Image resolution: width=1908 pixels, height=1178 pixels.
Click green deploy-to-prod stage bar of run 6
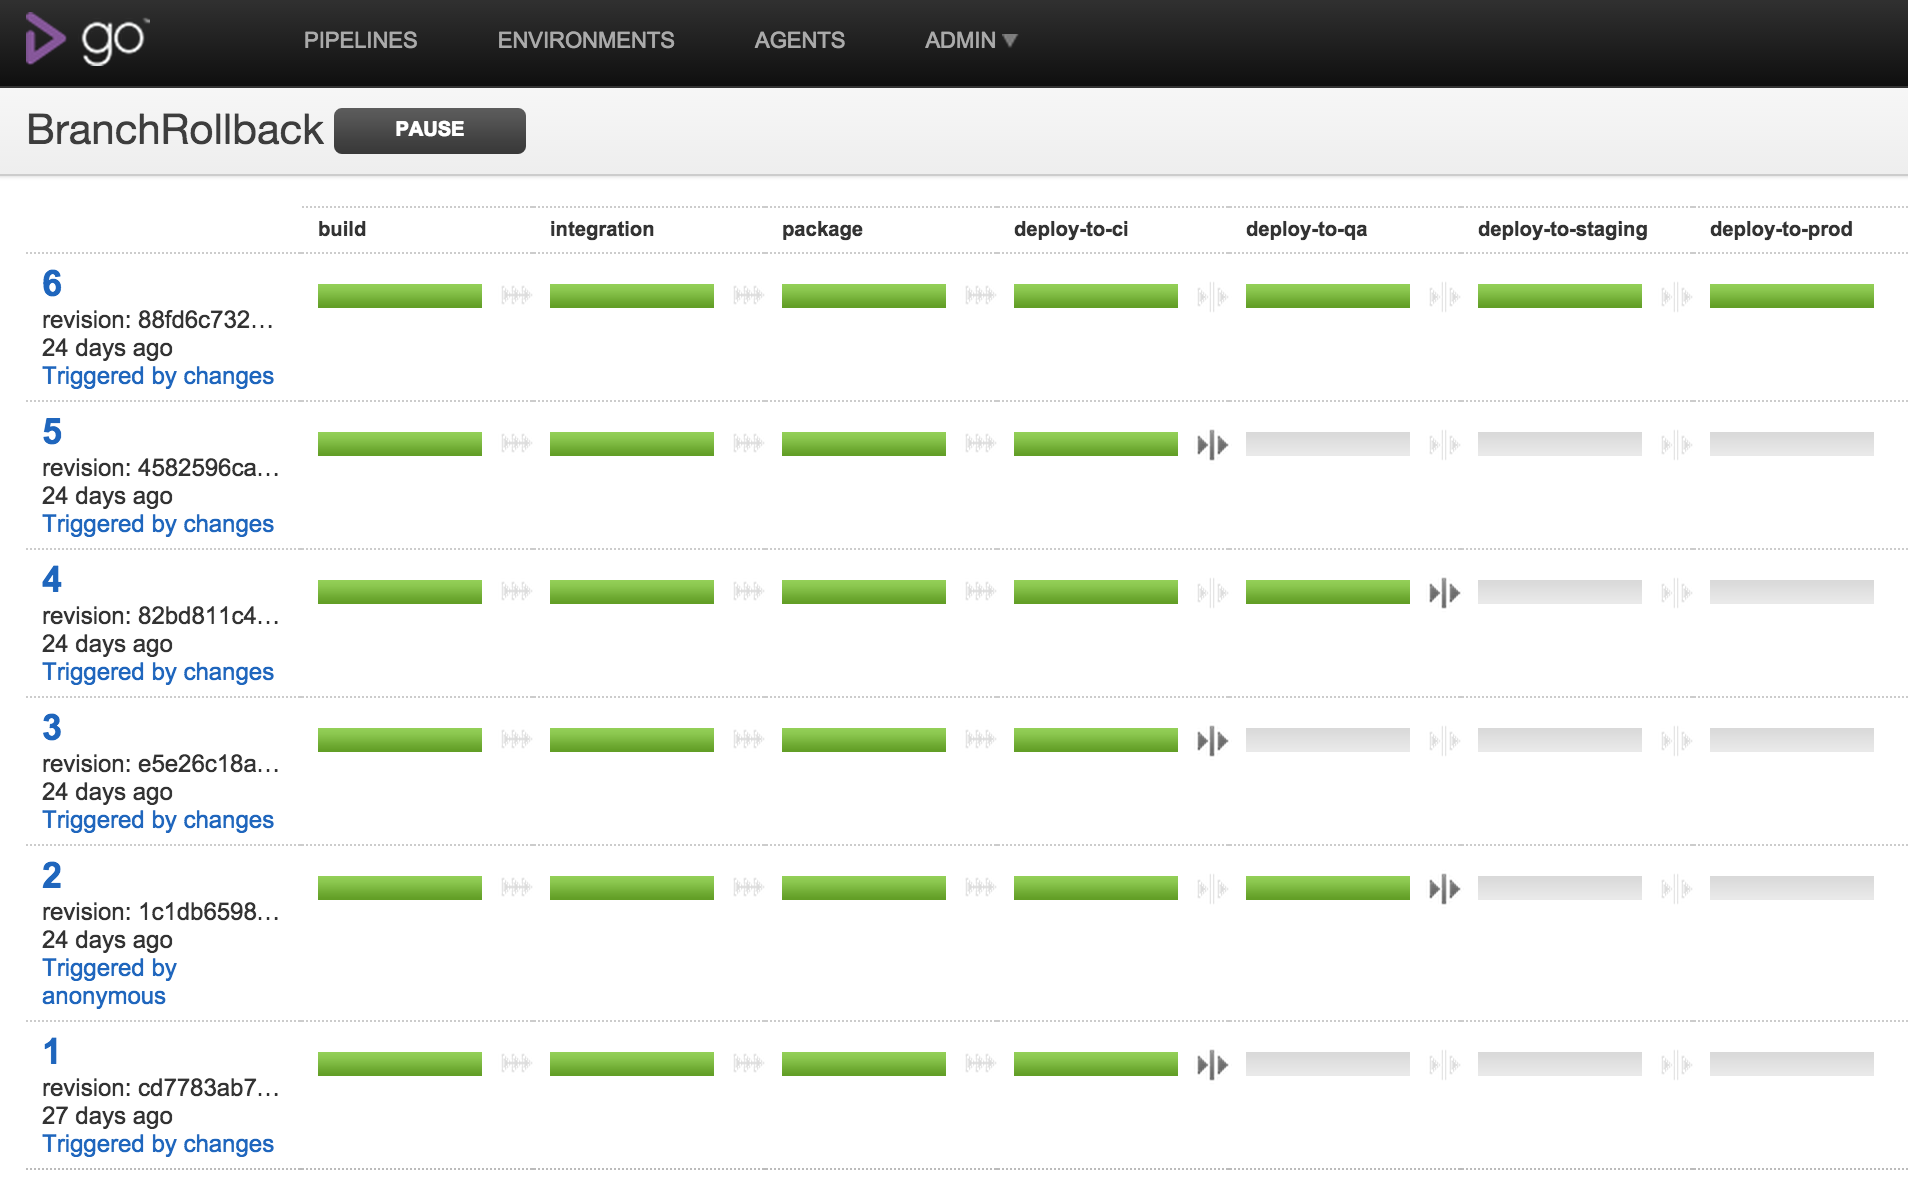(x=1791, y=296)
